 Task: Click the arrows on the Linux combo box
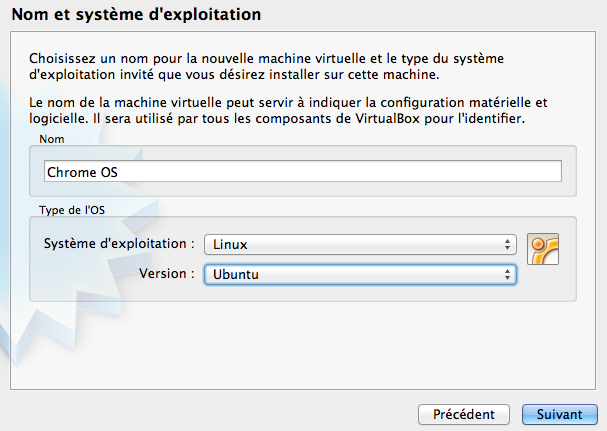(x=508, y=244)
